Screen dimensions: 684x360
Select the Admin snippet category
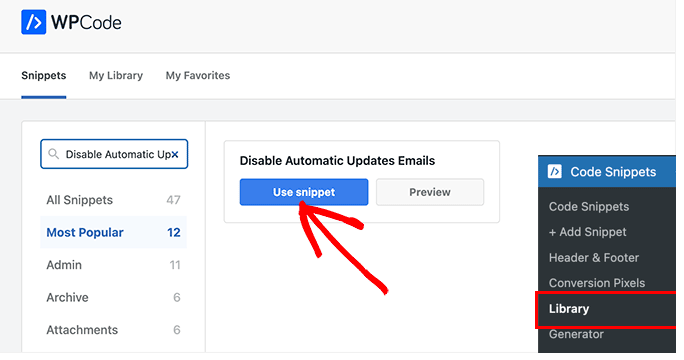pyautogui.click(x=113, y=265)
